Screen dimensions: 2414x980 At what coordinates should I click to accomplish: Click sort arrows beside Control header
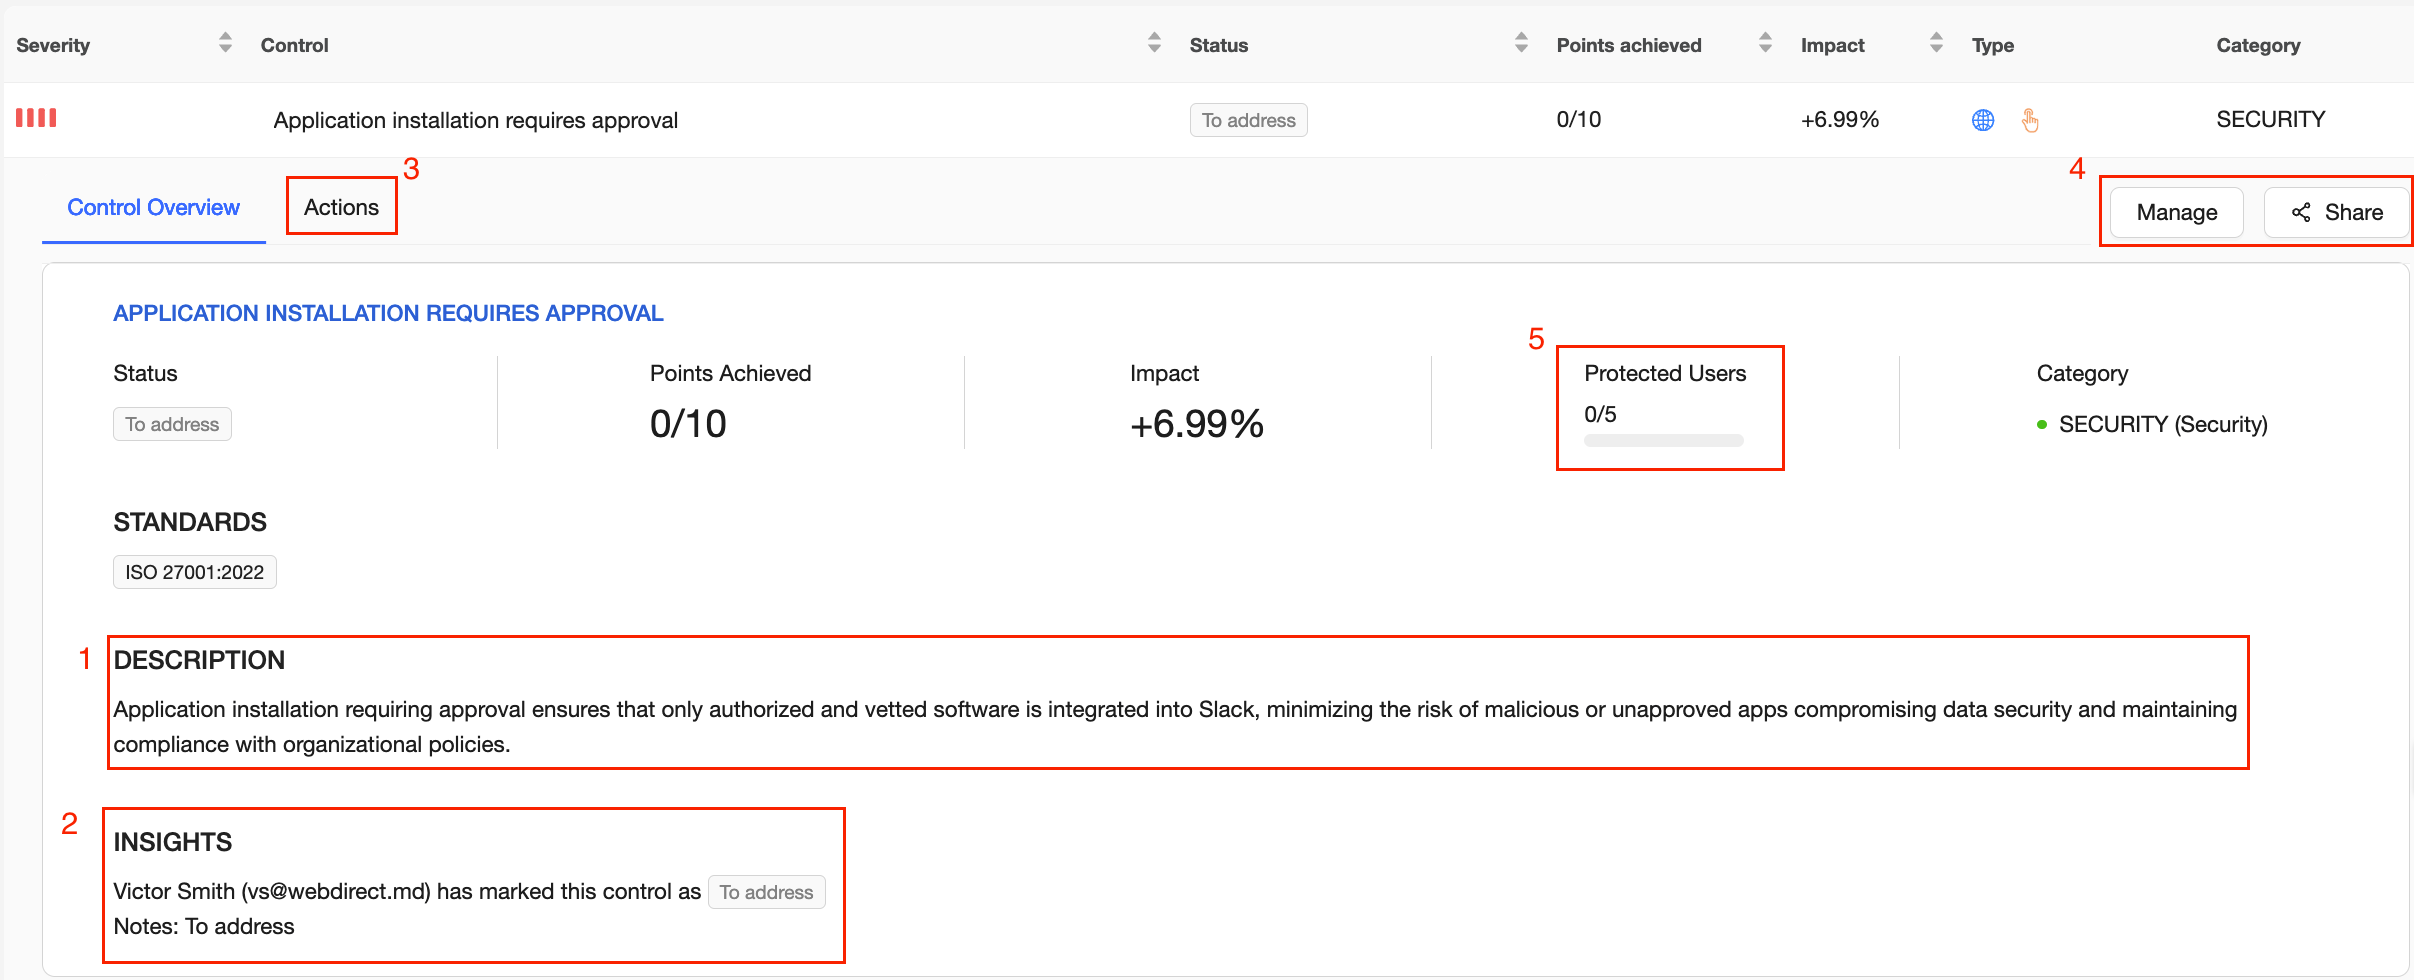click(x=1154, y=43)
